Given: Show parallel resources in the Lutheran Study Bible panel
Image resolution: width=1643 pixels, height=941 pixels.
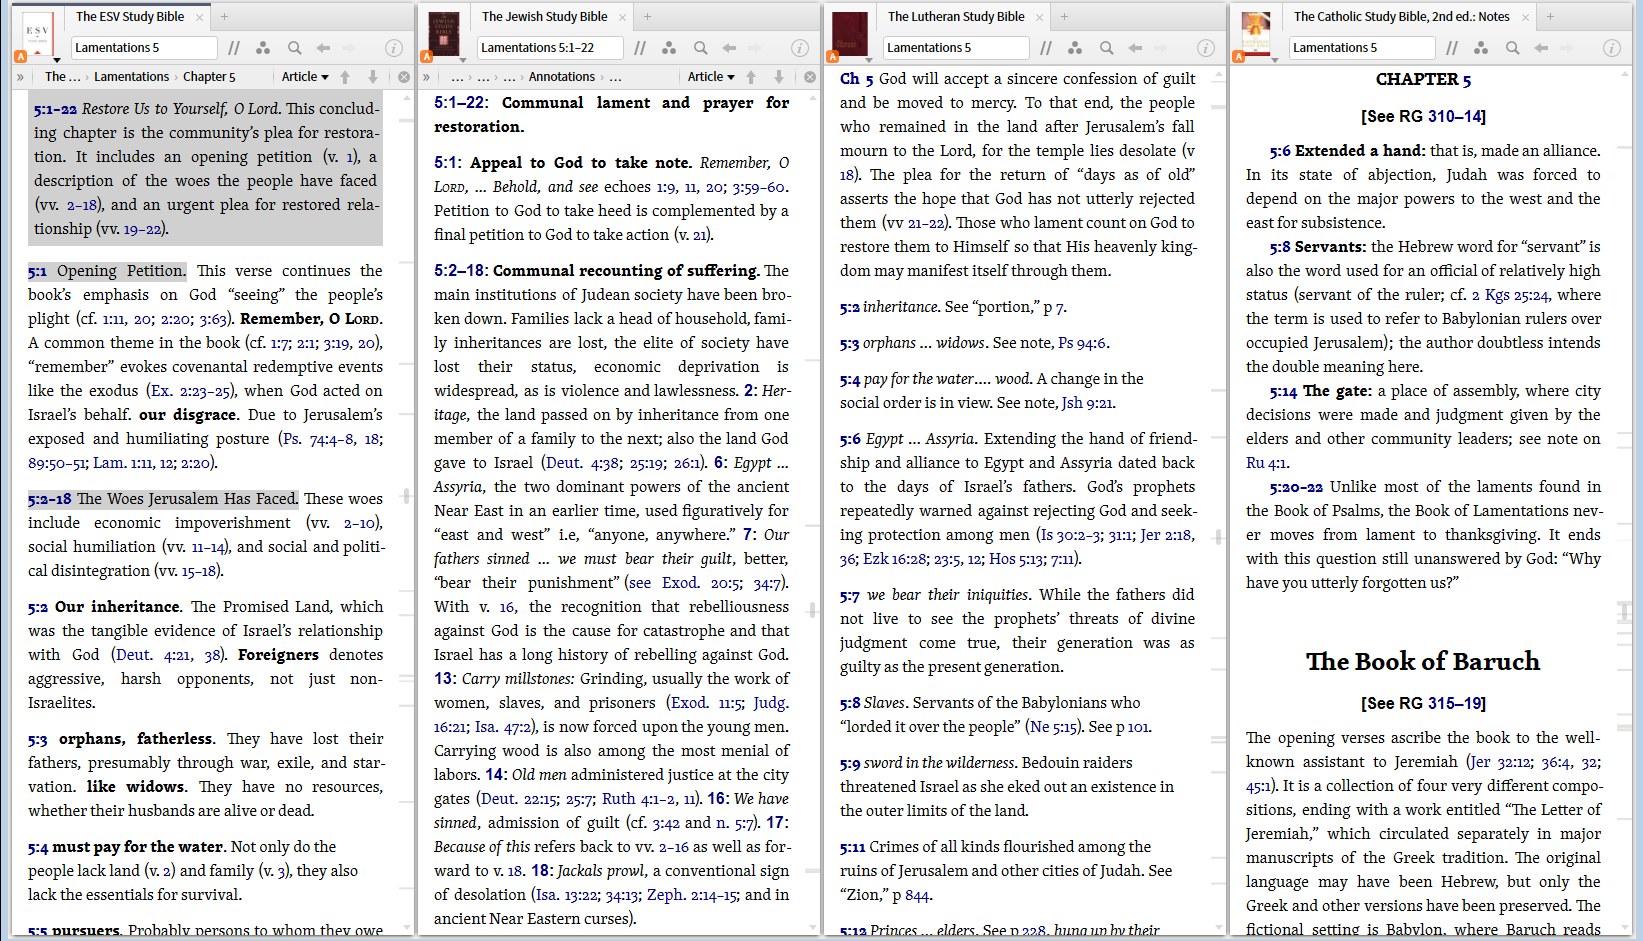Looking at the screenshot, I should 1046,48.
